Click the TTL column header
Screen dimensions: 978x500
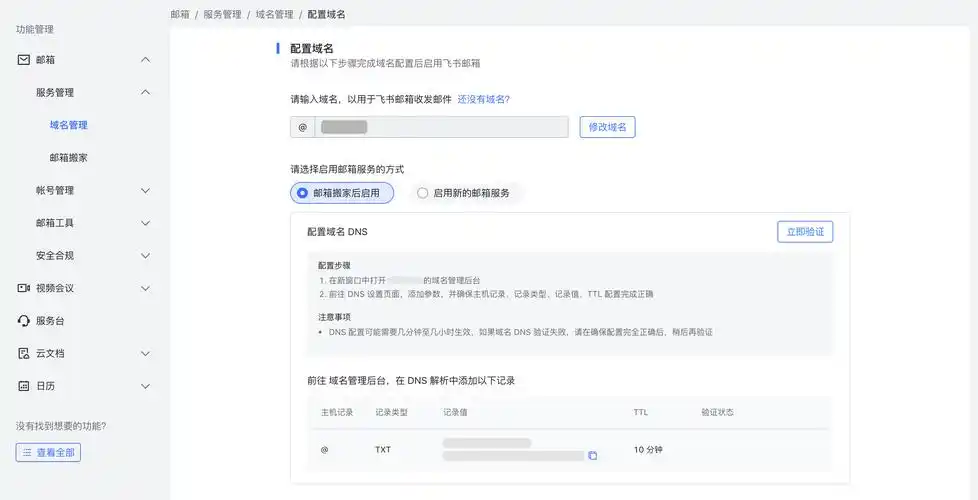pyautogui.click(x=641, y=413)
